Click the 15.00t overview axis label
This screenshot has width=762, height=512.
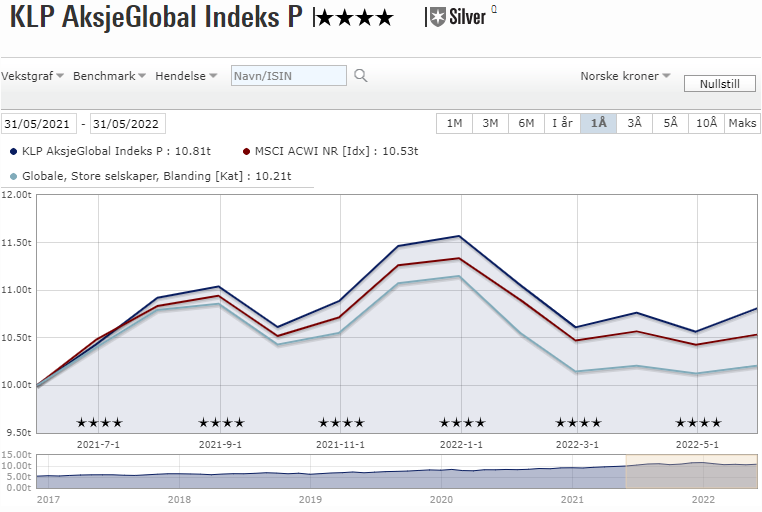(16, 455)
